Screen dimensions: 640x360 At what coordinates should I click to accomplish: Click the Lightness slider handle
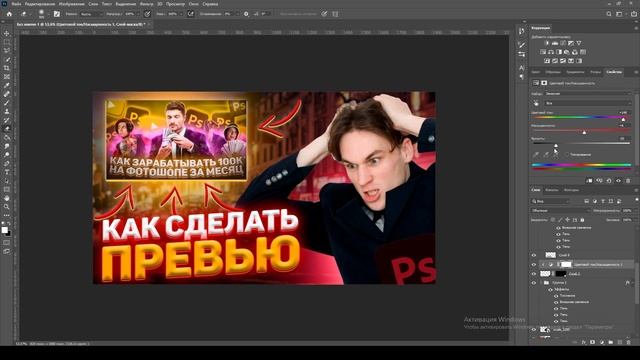[556, 145]
